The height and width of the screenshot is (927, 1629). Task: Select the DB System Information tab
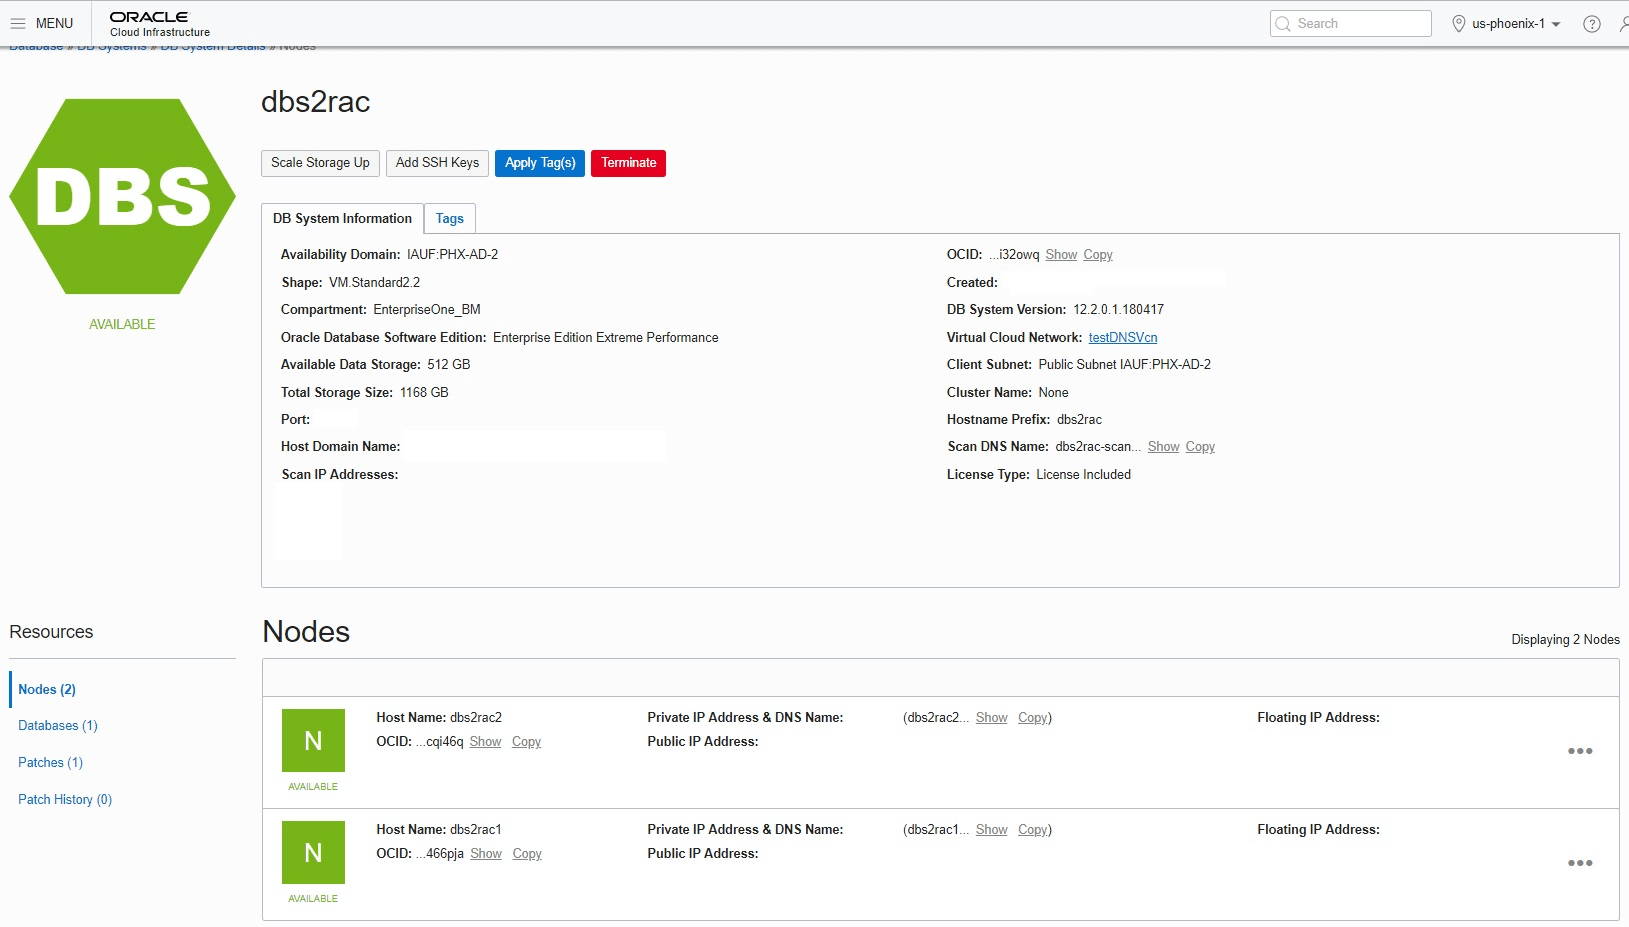click(x=342, y=219)
